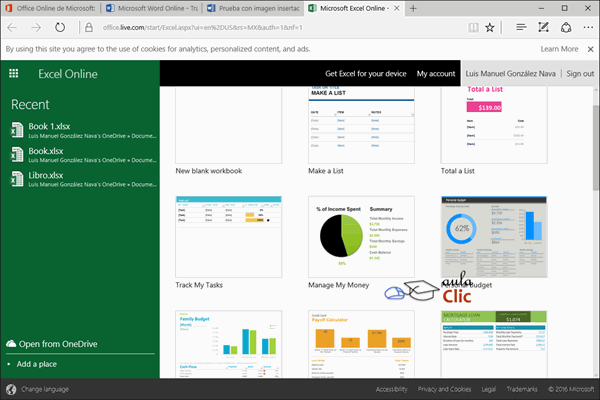Open the My account link
Image resolution: width=600 pixels, height=400 pixels.
[x=435, y=74]
